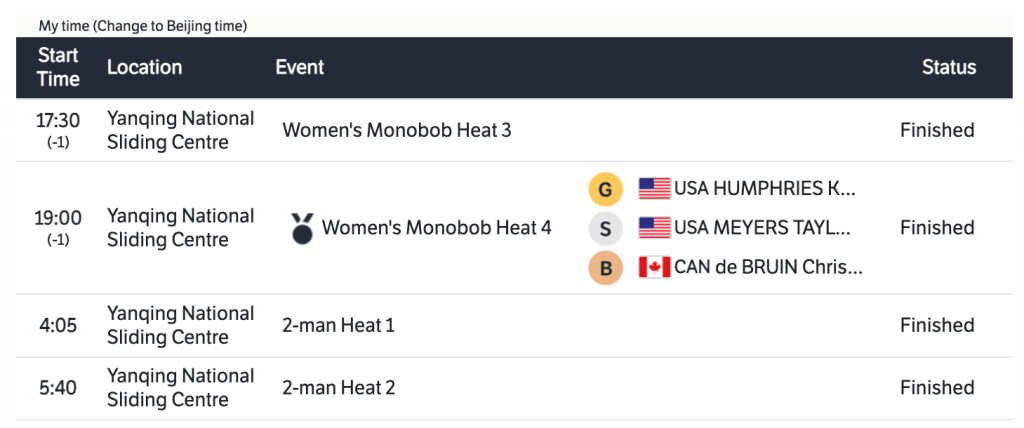Click the USA flag next to HUMPHRIES

tap(654, 188)
